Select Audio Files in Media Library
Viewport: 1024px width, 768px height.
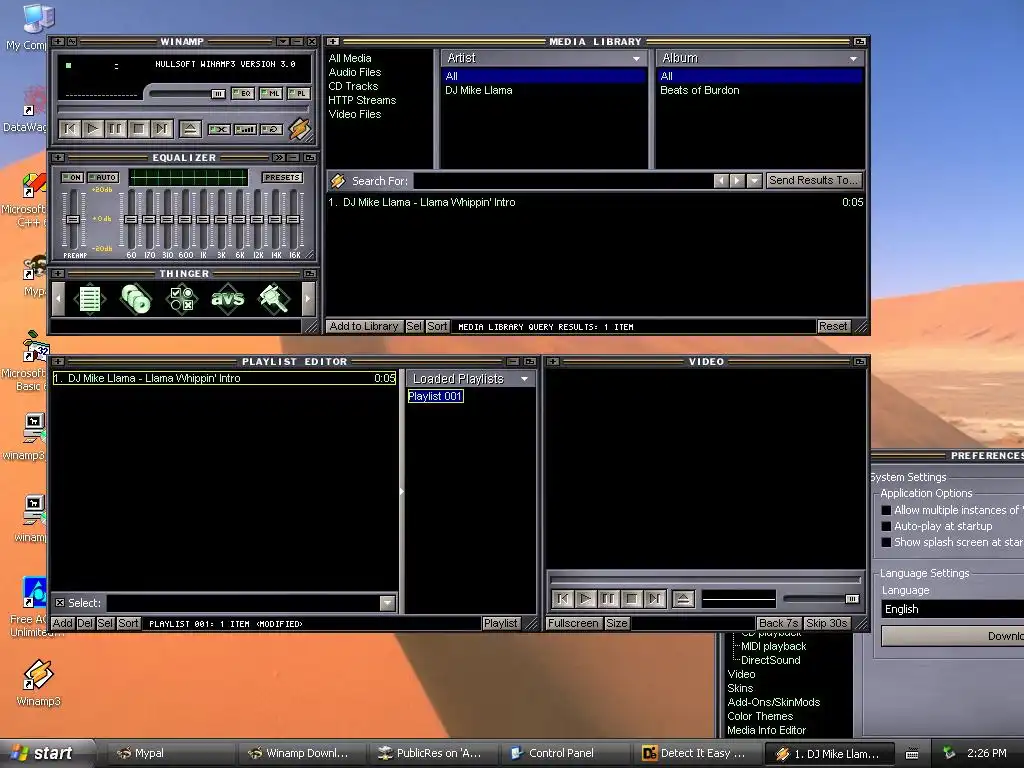[x=355, y=72]
